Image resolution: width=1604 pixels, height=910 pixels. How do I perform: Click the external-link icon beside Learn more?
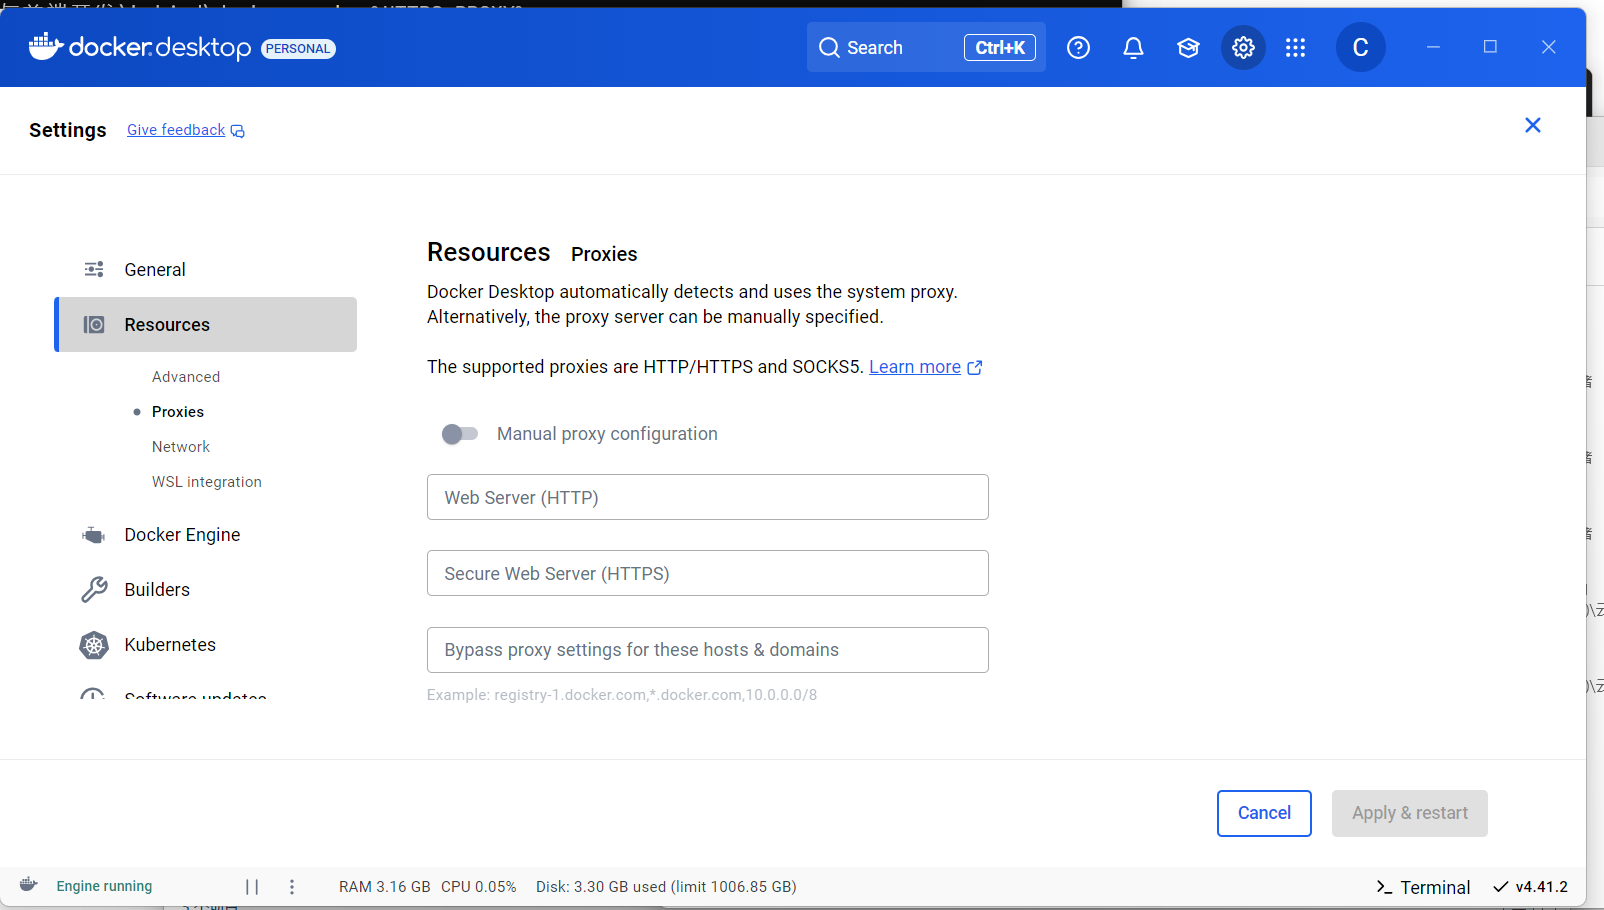pyautogui.click(x=975, y=367)
